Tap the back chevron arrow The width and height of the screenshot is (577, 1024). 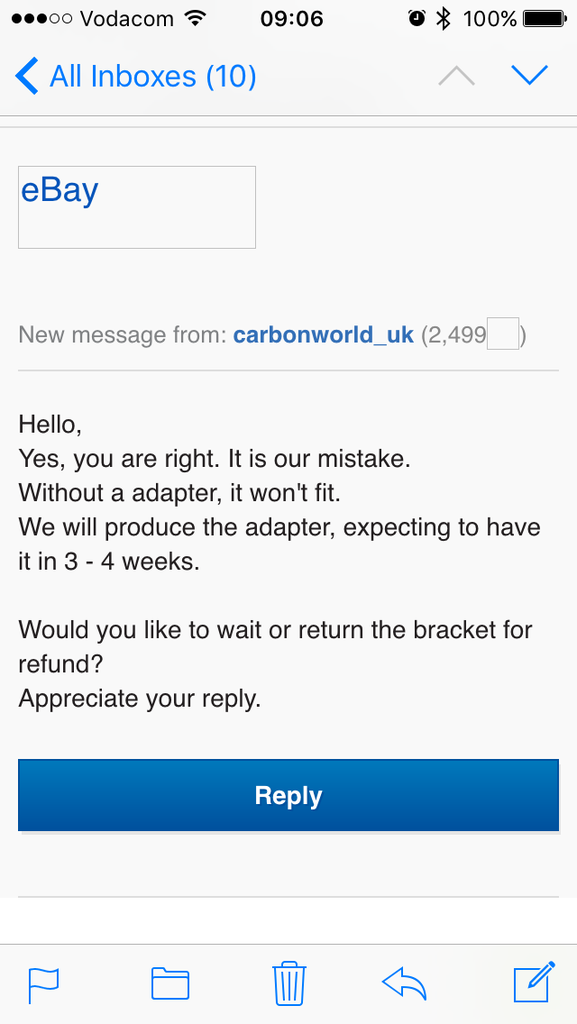(x=27, y=76)
